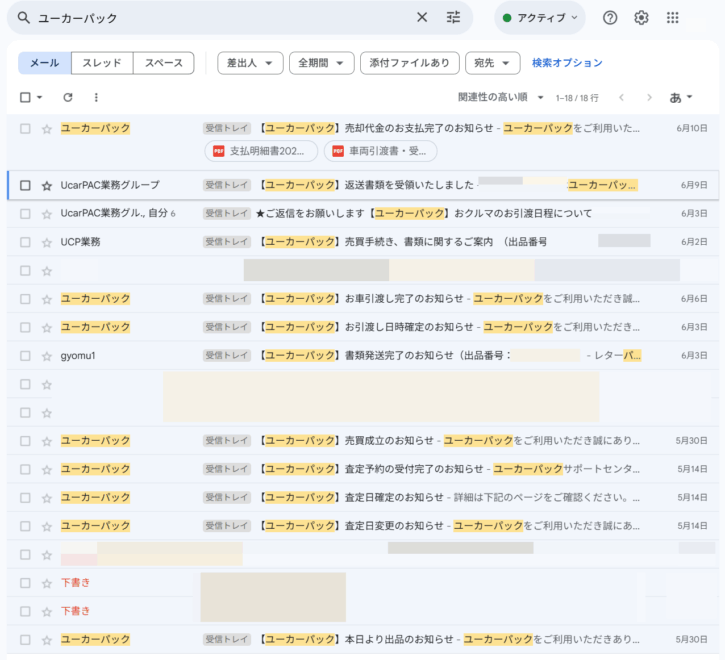
Task: Tick the checkbox for the gyomu1 email
Action: point(25,355)
